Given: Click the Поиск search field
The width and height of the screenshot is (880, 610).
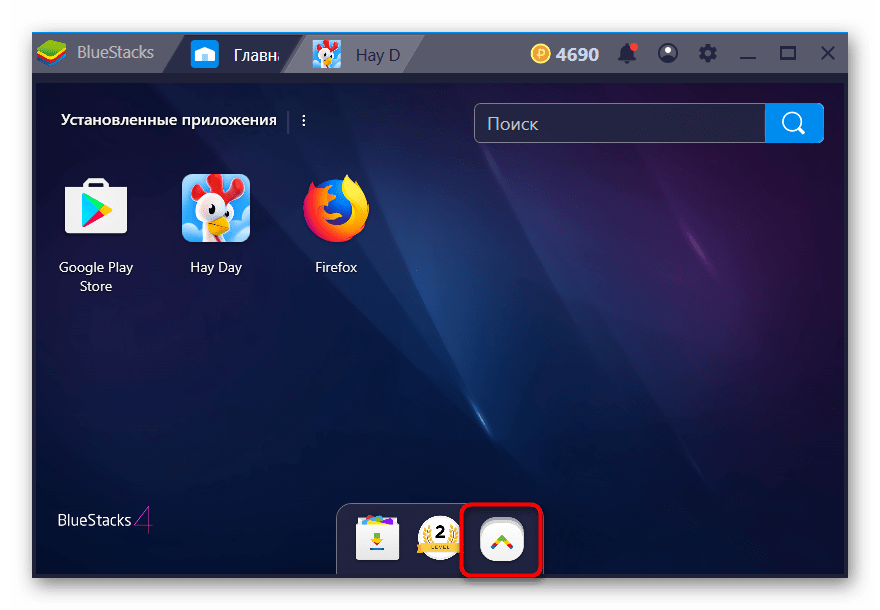Looking at the screenshot, I should [620, 124].
